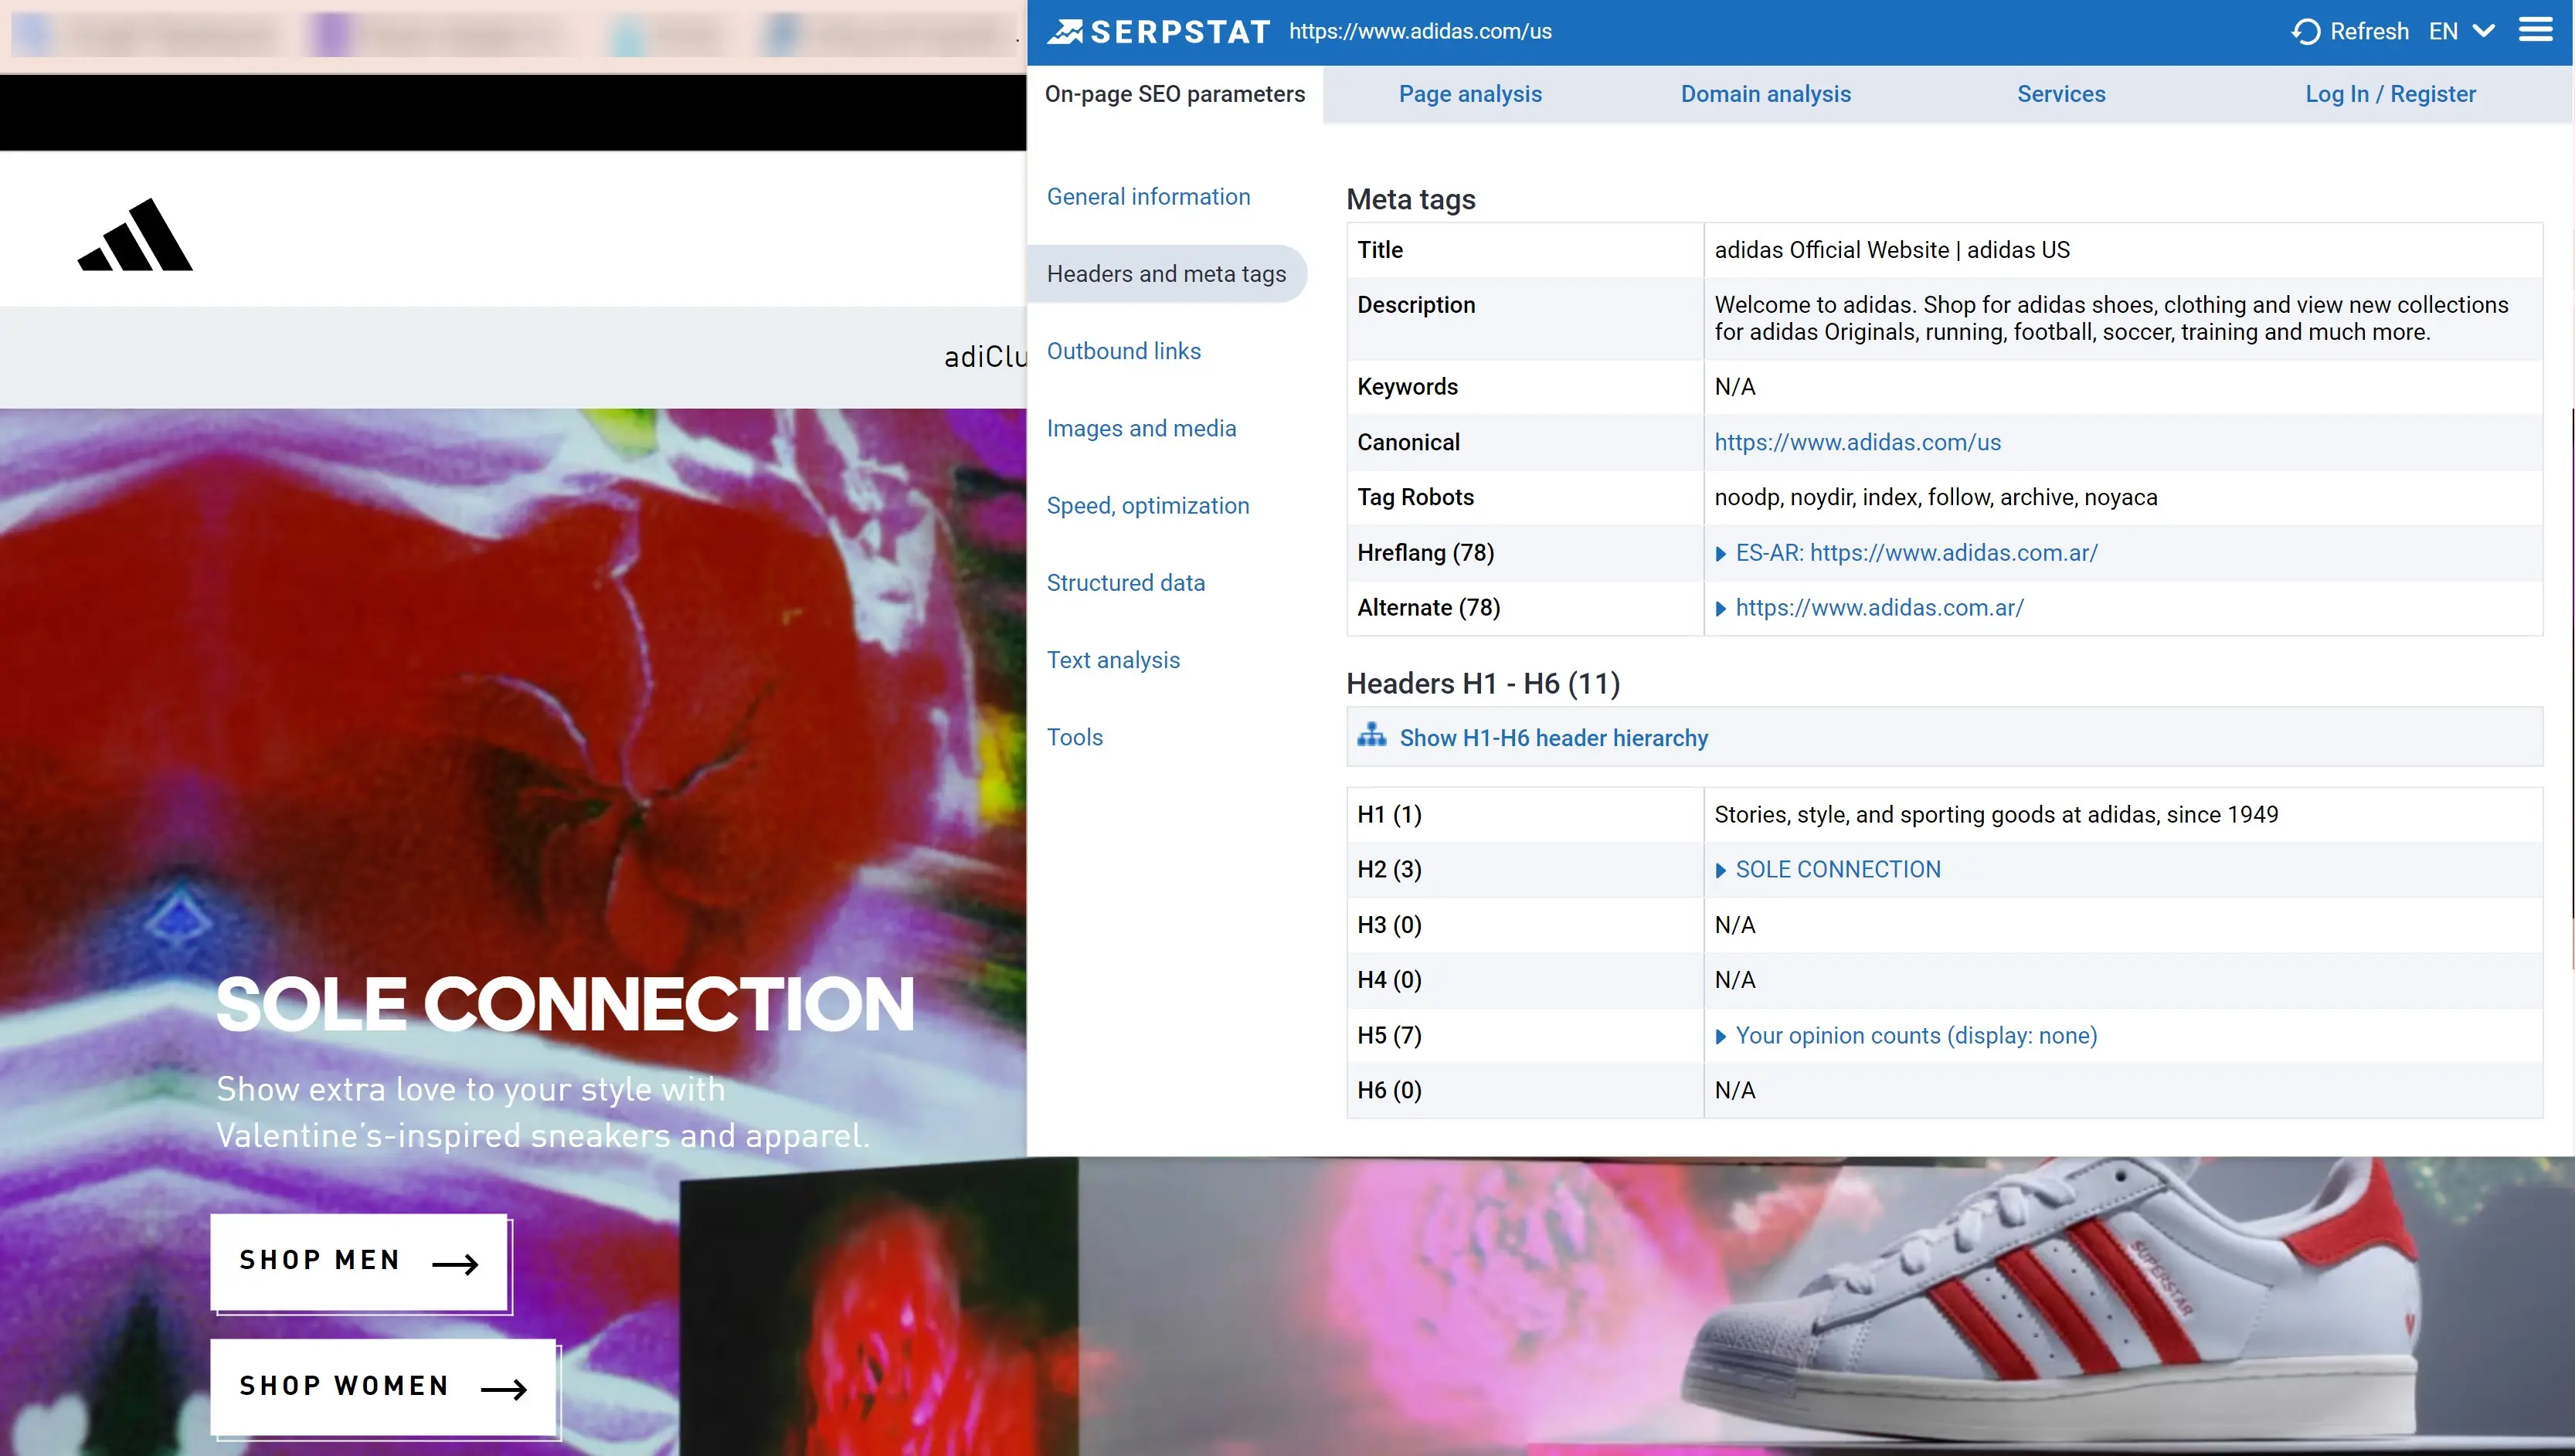
Task: Expand the Hreflang (78) list
Action: coord(1720,554)
